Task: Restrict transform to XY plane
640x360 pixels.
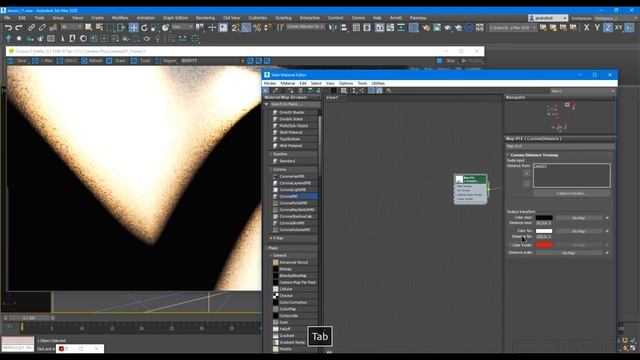Action: (x=618, y=28)
